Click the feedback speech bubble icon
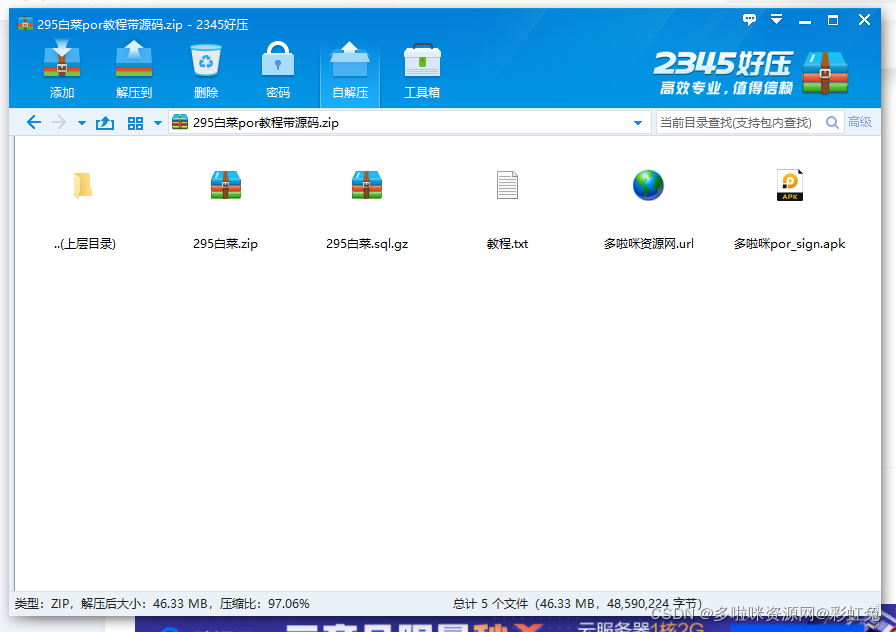Viewport: 896px width, 632px height. click(x=749, y=20)
